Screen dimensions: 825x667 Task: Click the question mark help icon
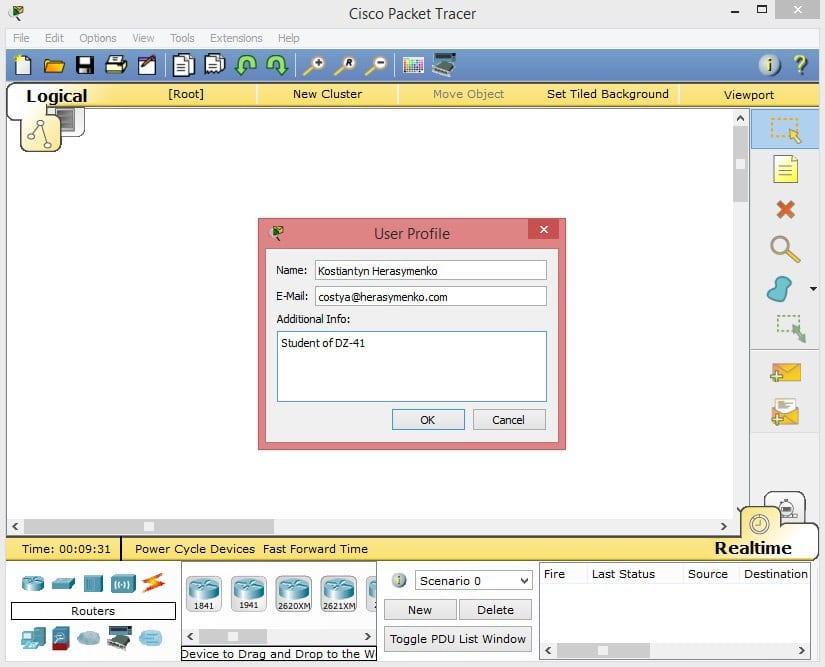tap(800, 65)
